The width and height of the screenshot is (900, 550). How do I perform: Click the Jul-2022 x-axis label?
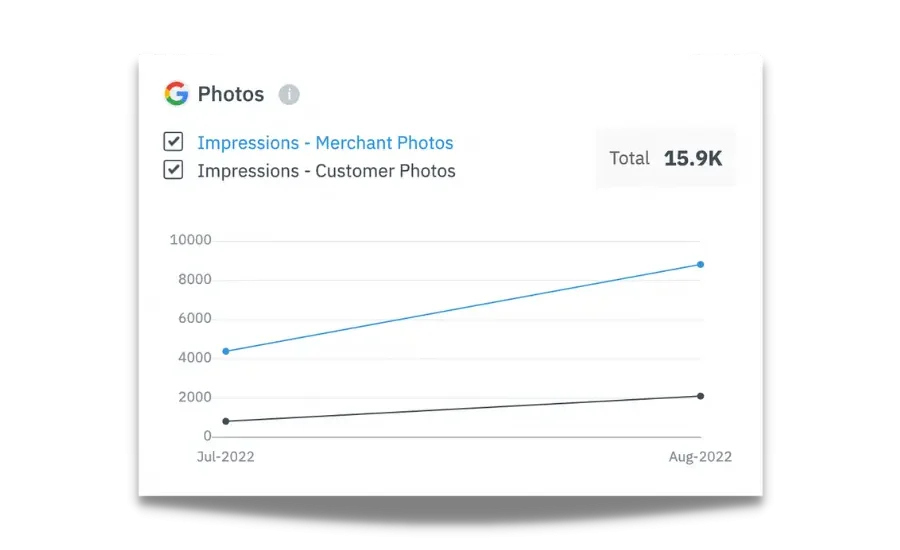point(225,457)
